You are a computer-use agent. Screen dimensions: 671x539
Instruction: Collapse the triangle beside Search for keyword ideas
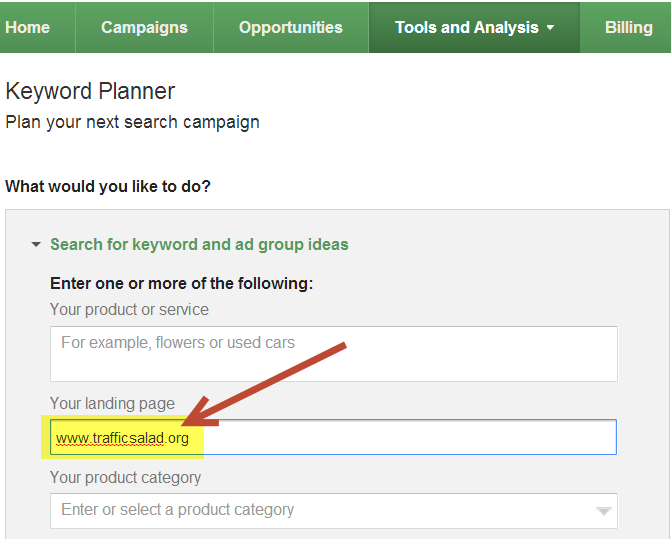pos(36,244)
